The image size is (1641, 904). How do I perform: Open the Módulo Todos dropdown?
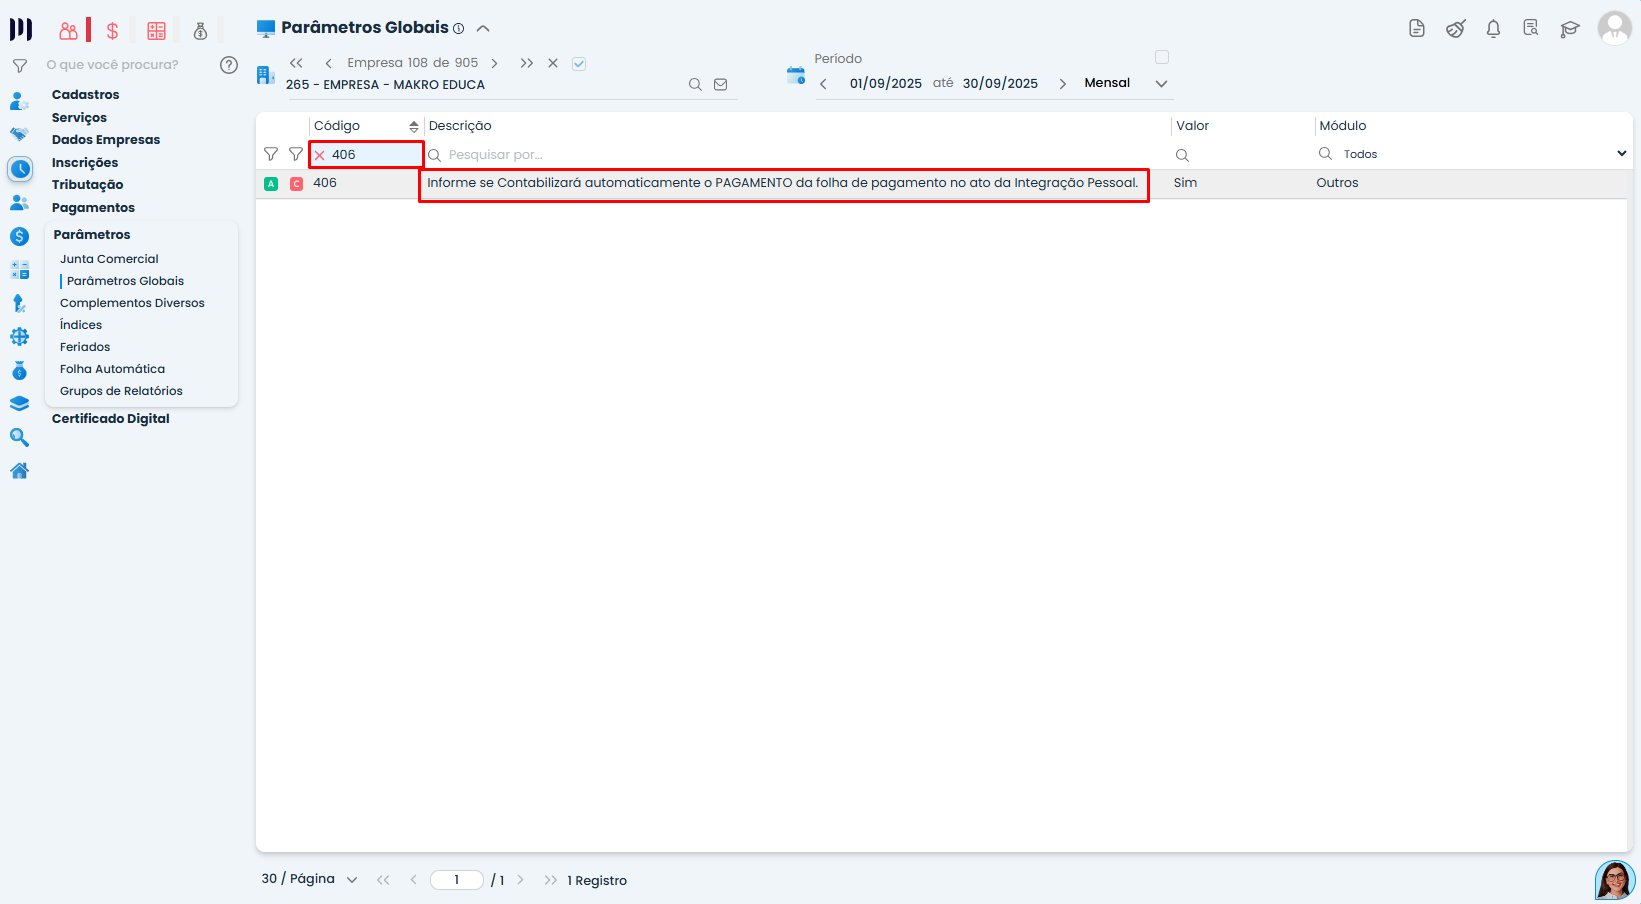[1620, 154]
